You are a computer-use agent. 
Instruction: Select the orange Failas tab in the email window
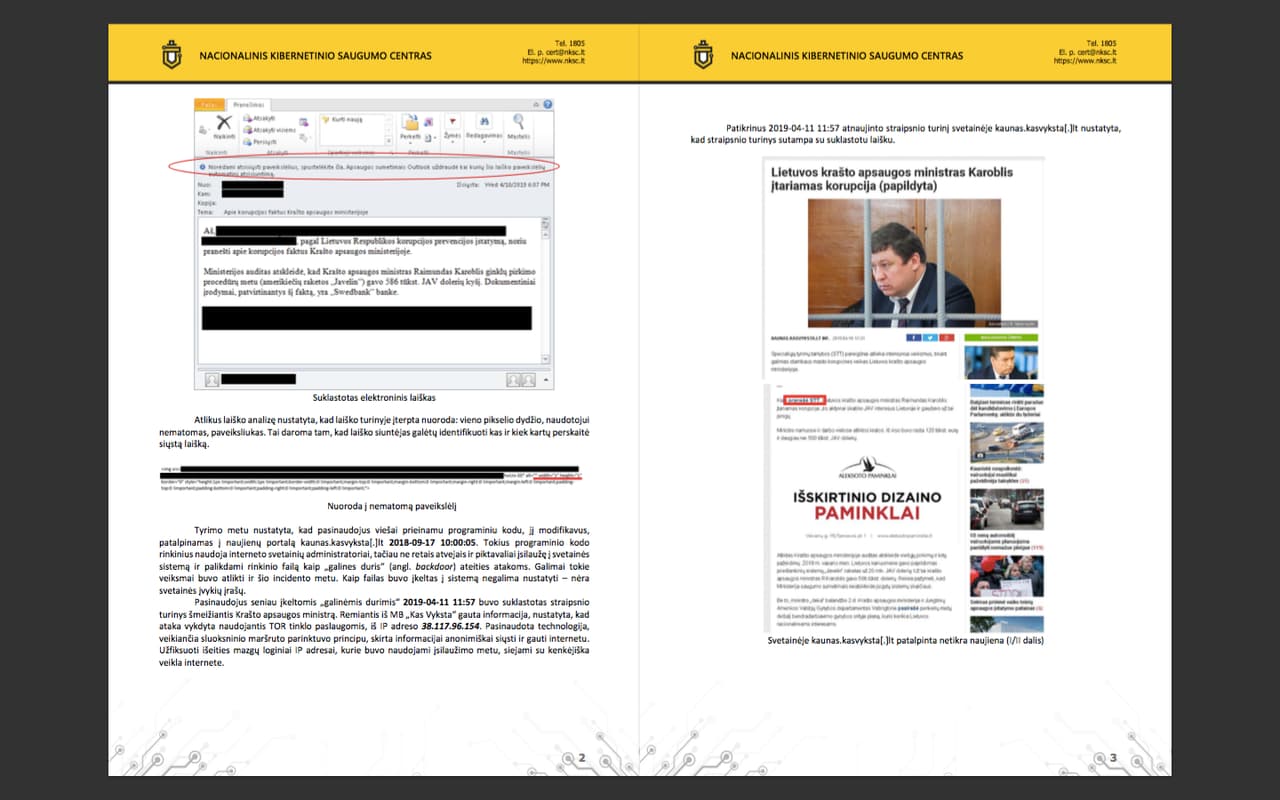(x=210, y=104)
